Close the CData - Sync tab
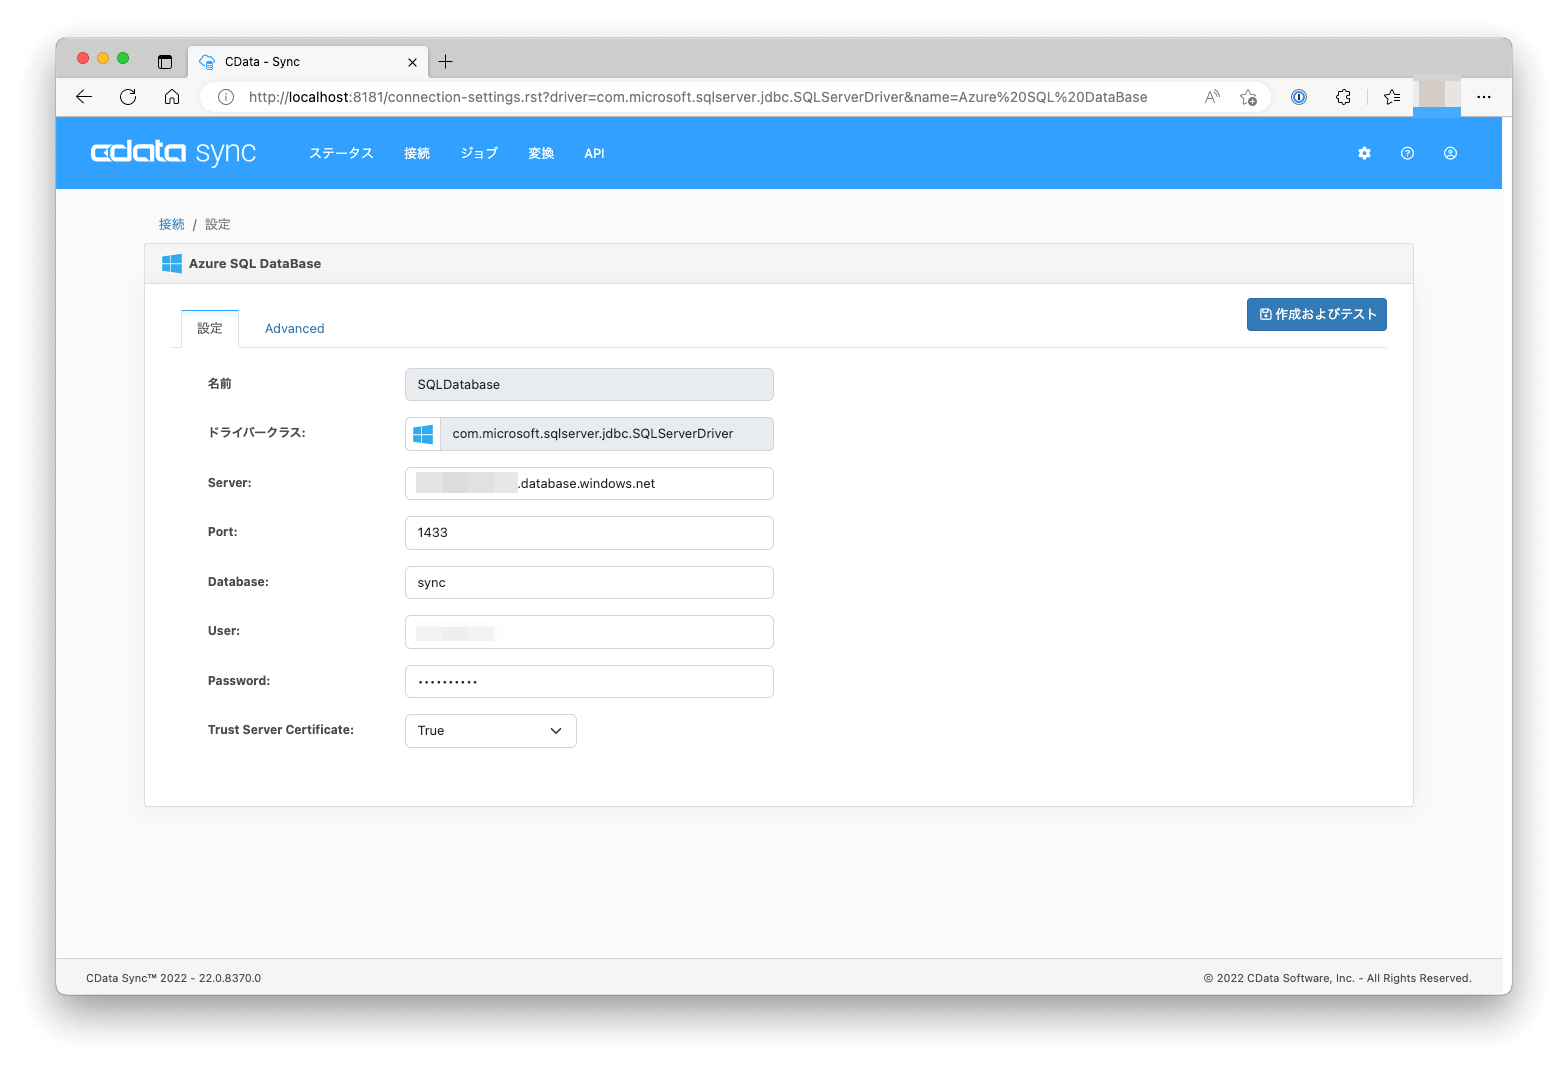Image resolution: width=1568 pixels, height=1069 pixels. (x=412, y=62)
